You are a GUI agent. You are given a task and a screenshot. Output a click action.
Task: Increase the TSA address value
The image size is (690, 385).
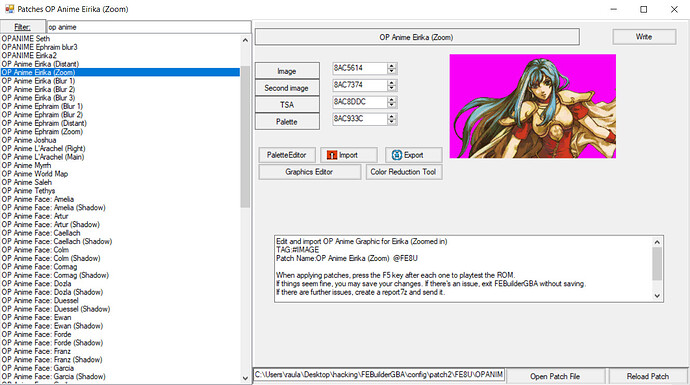click(x=392, y=99)
